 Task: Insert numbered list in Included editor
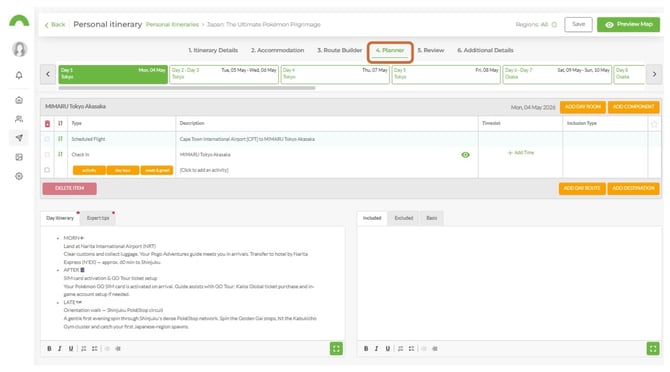[x=400, y=349]
